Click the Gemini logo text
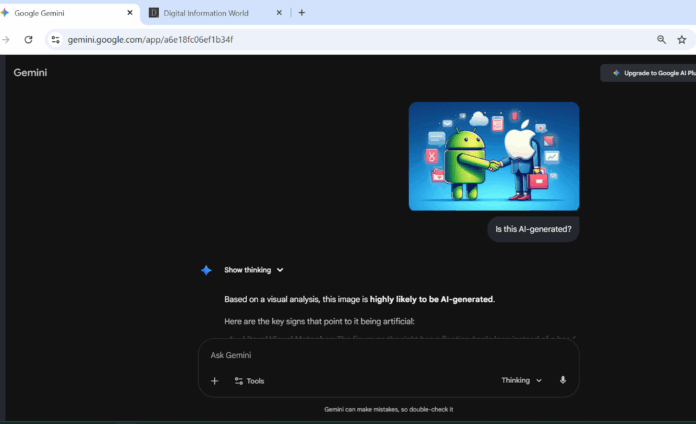This screenshot has height=424, width=696. [x=30, y=72]
